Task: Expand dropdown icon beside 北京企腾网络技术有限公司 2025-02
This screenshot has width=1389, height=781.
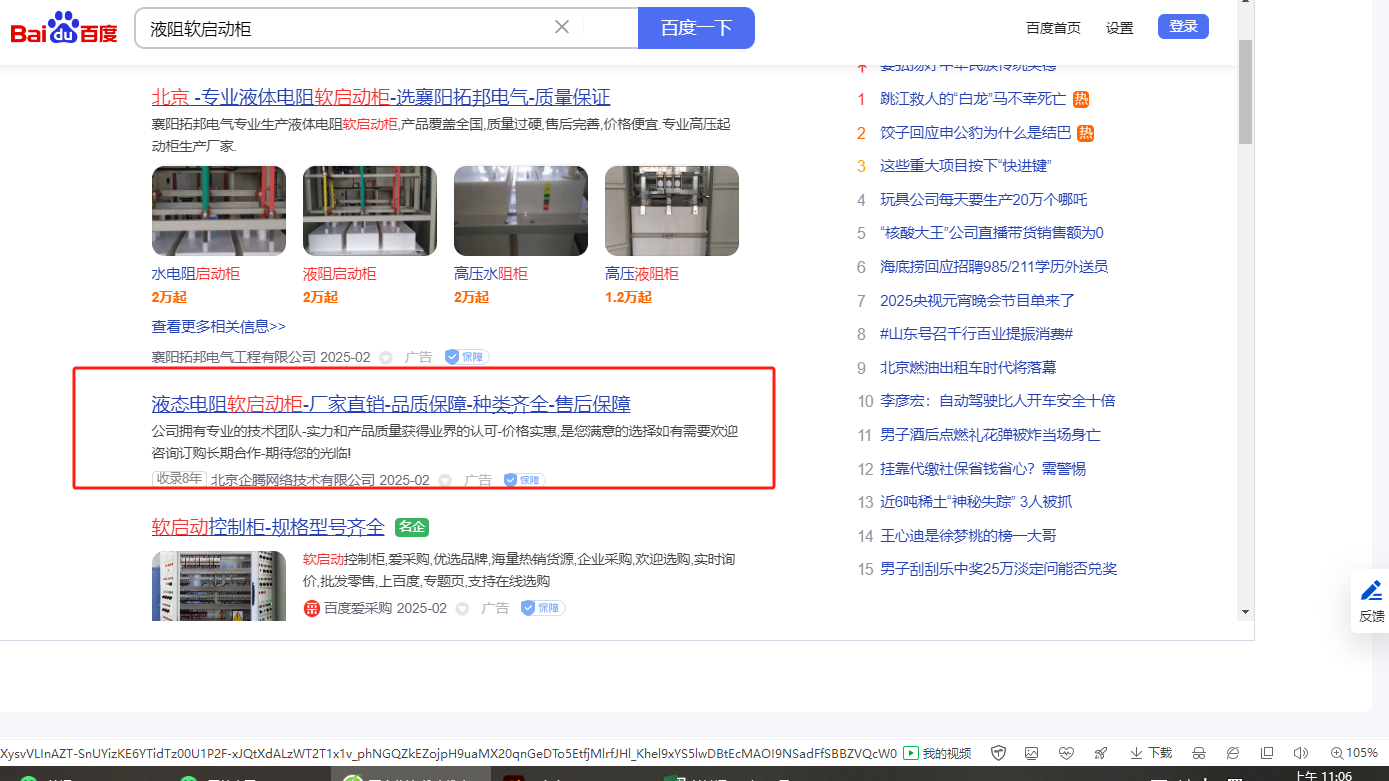Action: click(445, 480)
